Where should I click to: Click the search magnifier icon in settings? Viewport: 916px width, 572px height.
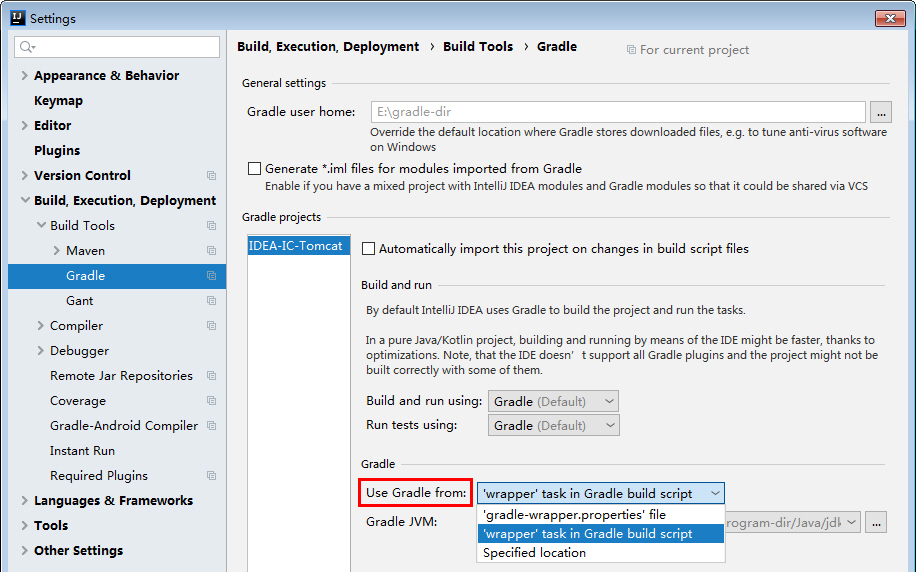[x=27, y=47]
